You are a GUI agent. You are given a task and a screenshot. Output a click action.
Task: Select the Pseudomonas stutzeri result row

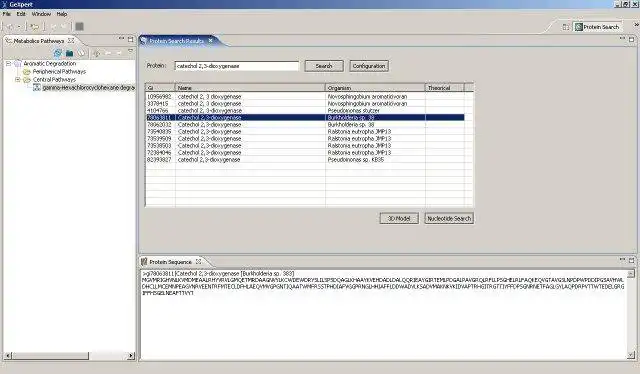pos(305,111)
